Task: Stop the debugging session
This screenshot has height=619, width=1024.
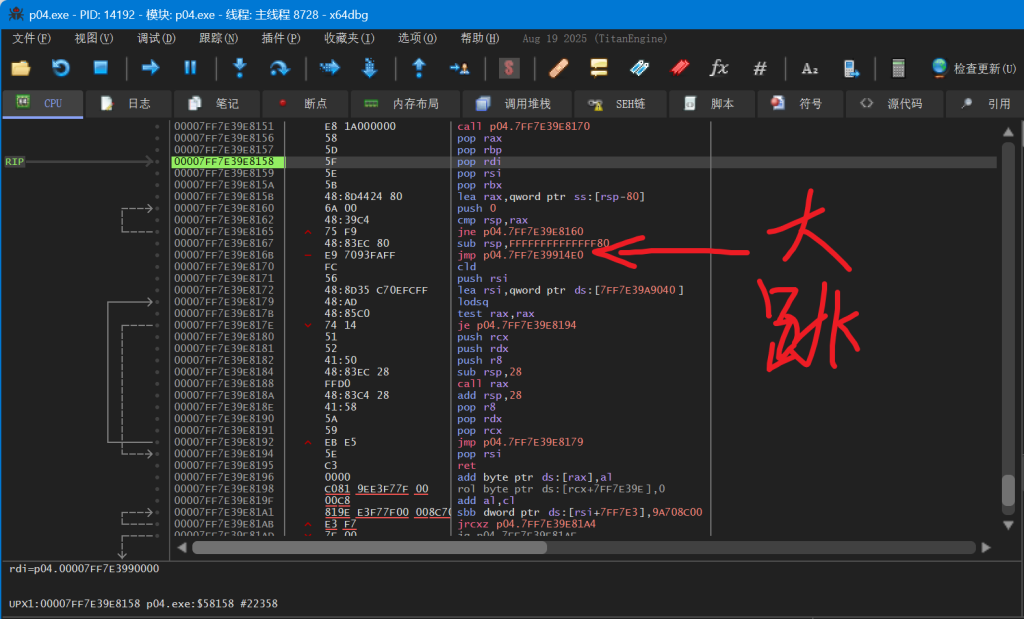Action: tap(100, 68)
